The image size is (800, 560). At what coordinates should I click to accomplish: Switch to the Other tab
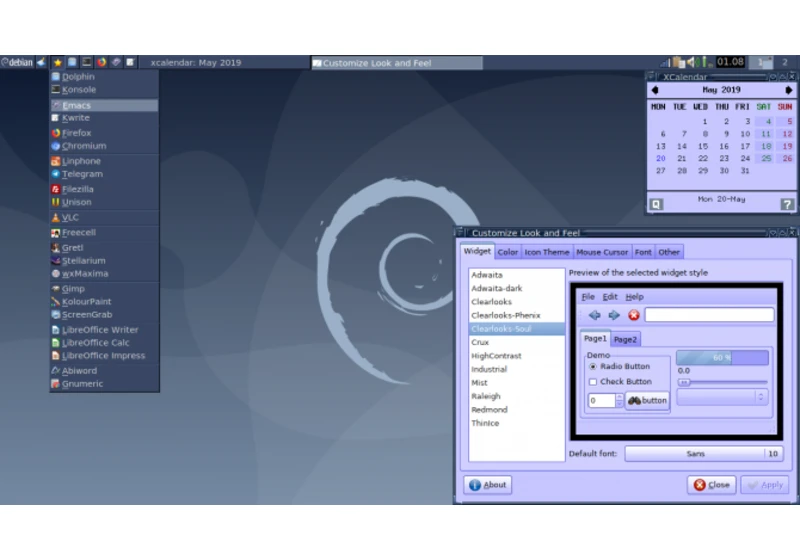(x=669, y=252)
